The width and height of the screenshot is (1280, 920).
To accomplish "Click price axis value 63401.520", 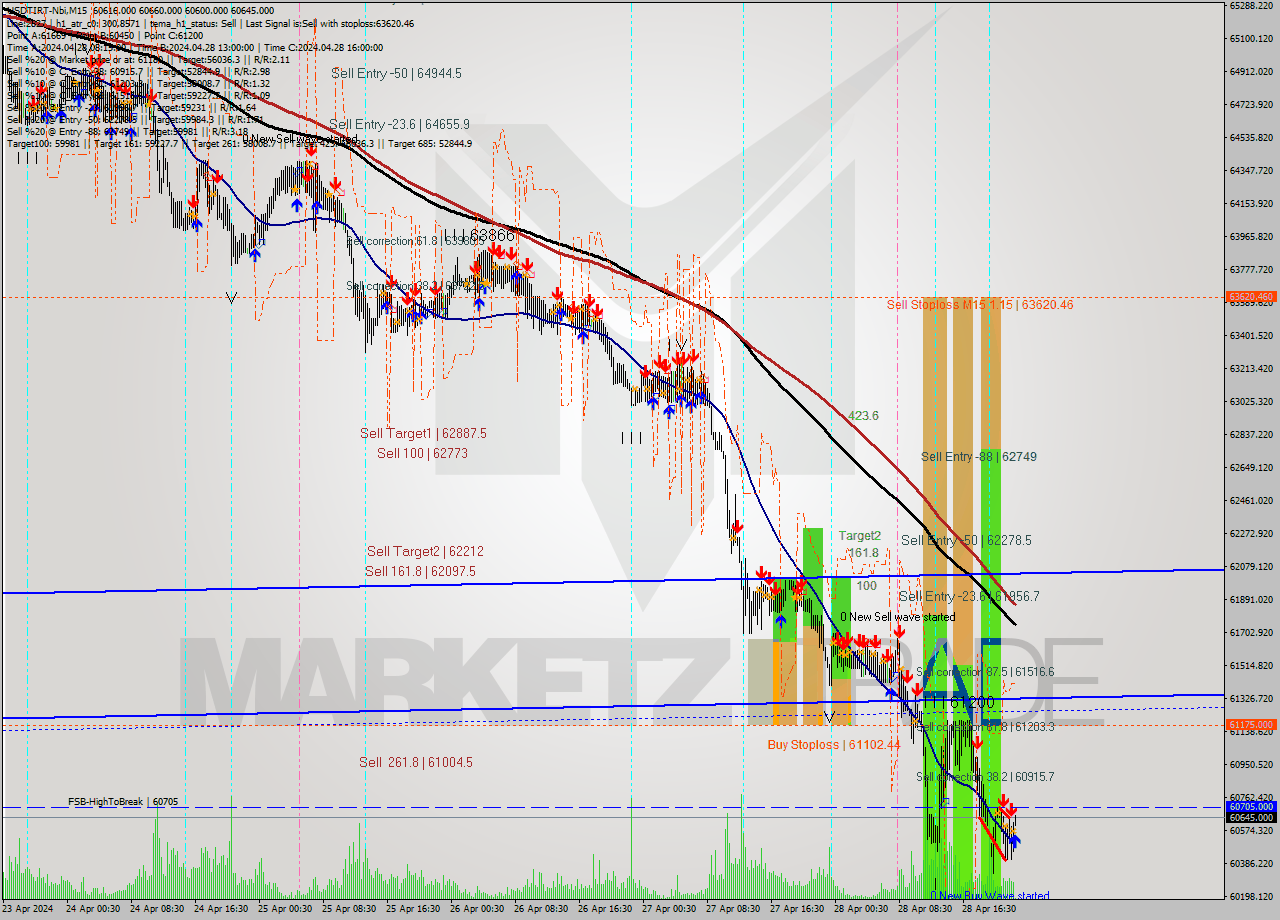I will coord(1251,335).
